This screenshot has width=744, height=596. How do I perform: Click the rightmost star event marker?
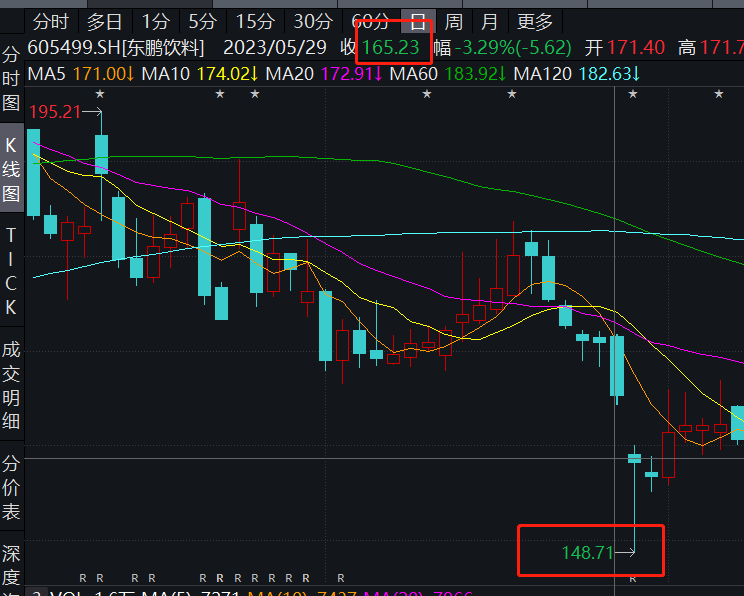click(718, 94)
